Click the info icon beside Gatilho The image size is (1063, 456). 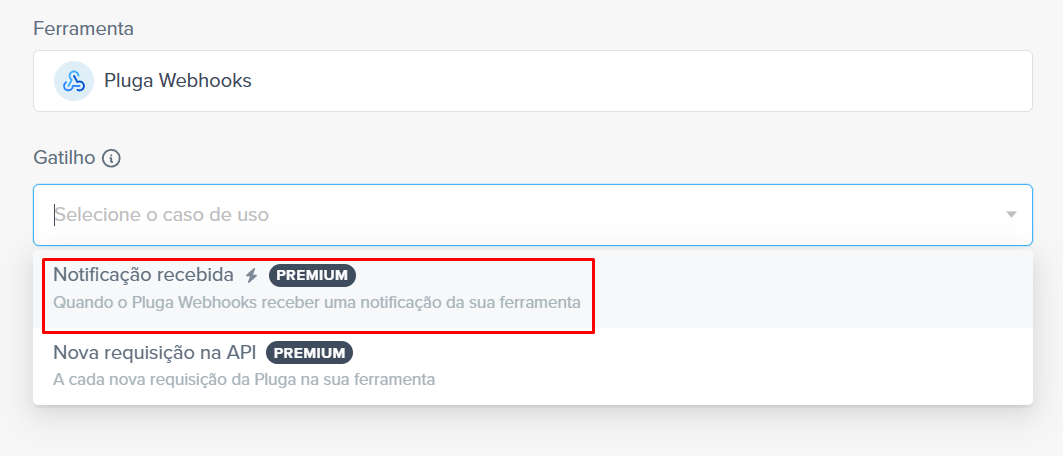(x=111, y=159)
